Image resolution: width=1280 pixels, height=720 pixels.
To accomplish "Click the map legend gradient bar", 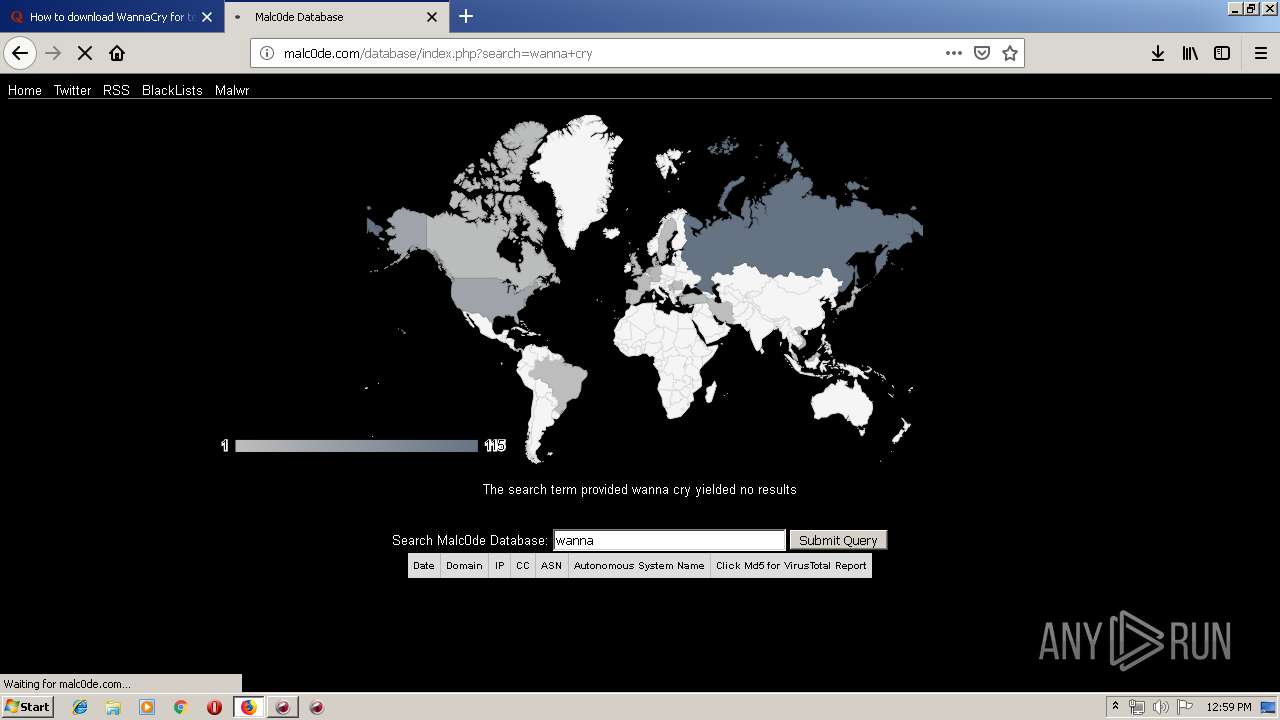I will 356,446.
